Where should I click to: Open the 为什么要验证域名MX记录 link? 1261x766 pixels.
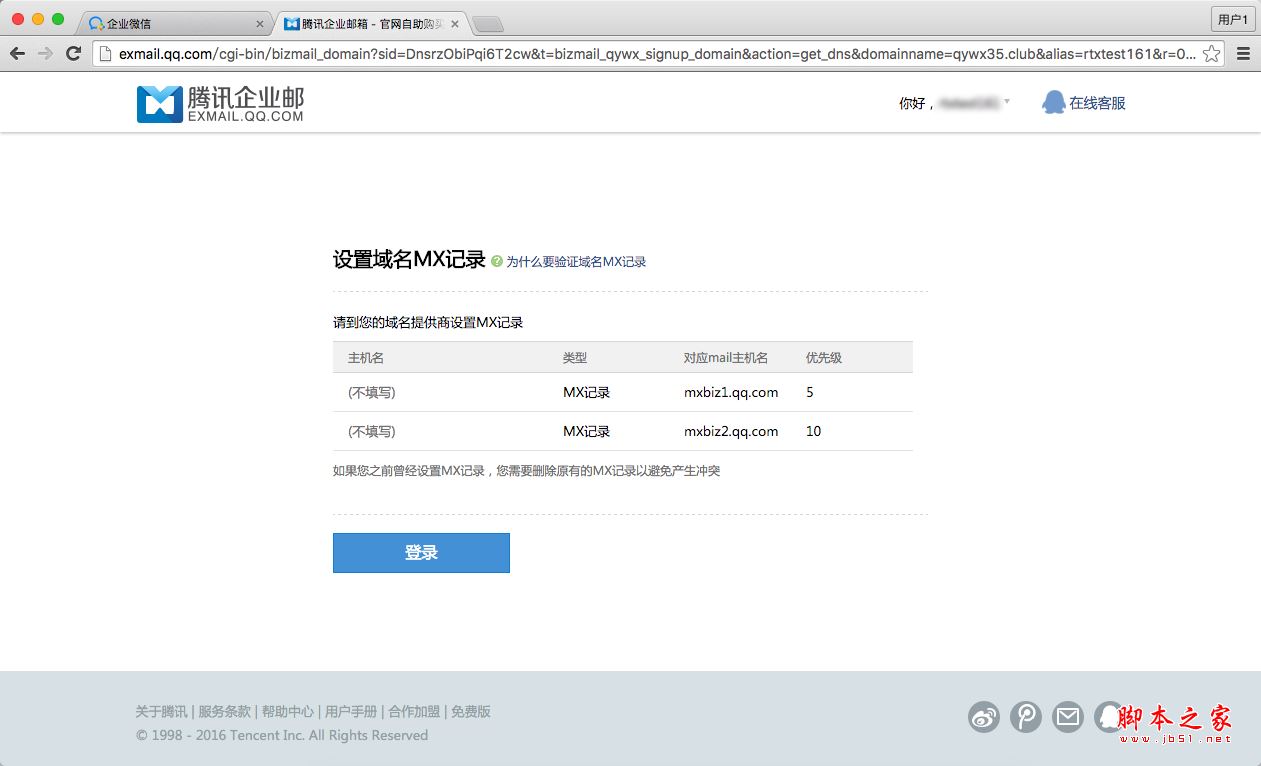point(576,261)
